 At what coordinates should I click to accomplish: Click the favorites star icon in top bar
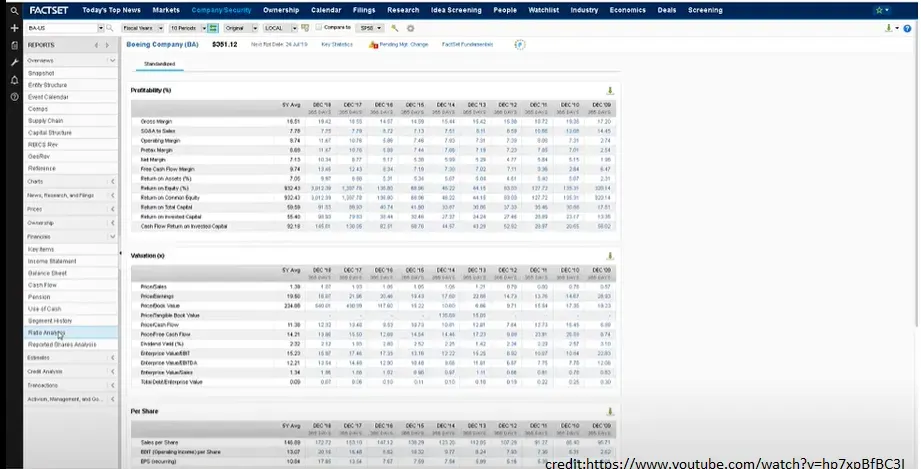click(880, 10)
